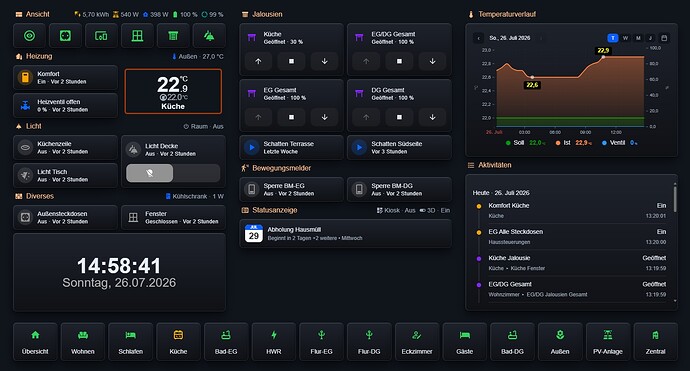This screenshot has width=690, height=371.
Task: Raise the Küche blind with up arrow
Action: point(258,61)
